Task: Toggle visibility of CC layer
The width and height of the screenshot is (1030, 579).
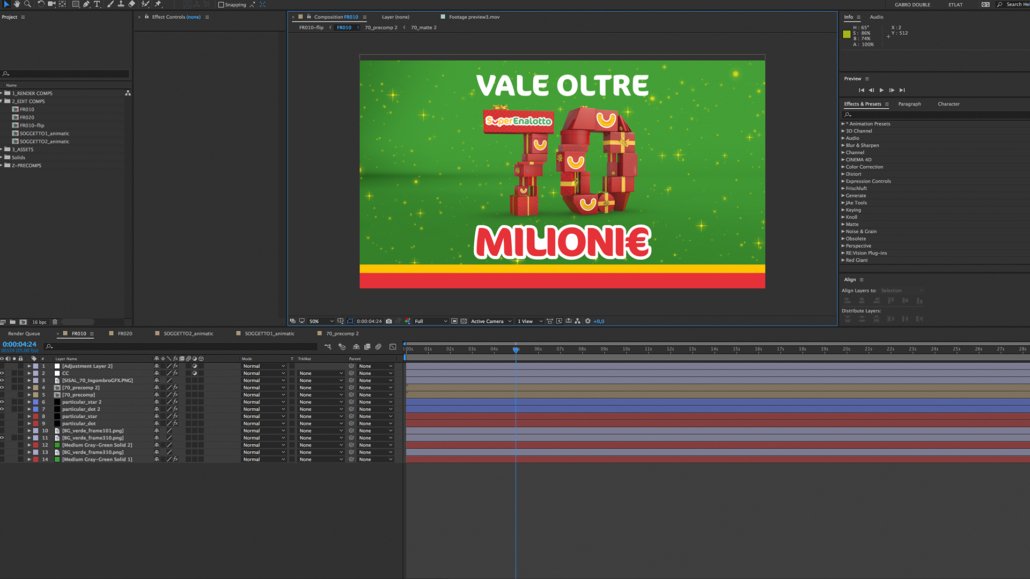Action: click(x=2, y=373)
